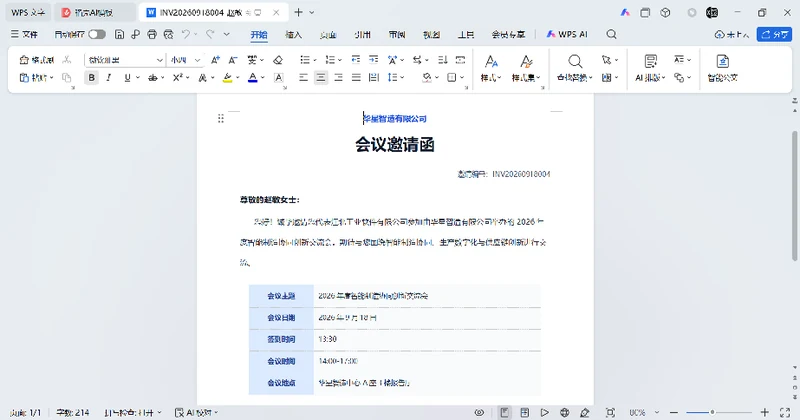Click the Redo arrow icon
This screenshot has width=800, height=420.
(210, 34)
